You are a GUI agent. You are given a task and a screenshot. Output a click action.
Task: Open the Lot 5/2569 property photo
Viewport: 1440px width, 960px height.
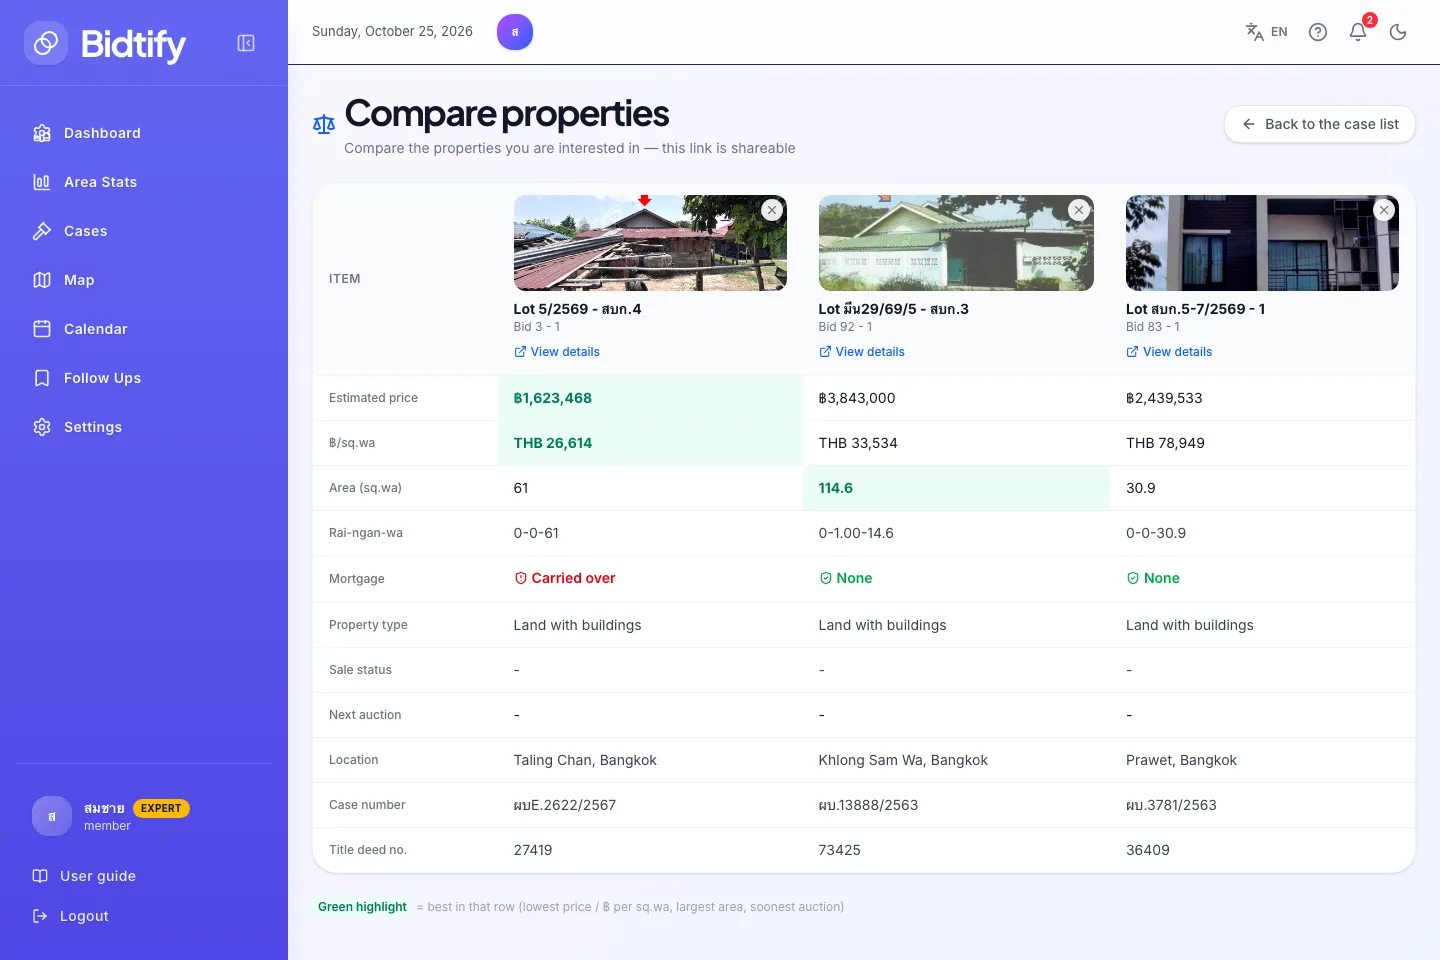pyautogui.click(x=650, y=243)
